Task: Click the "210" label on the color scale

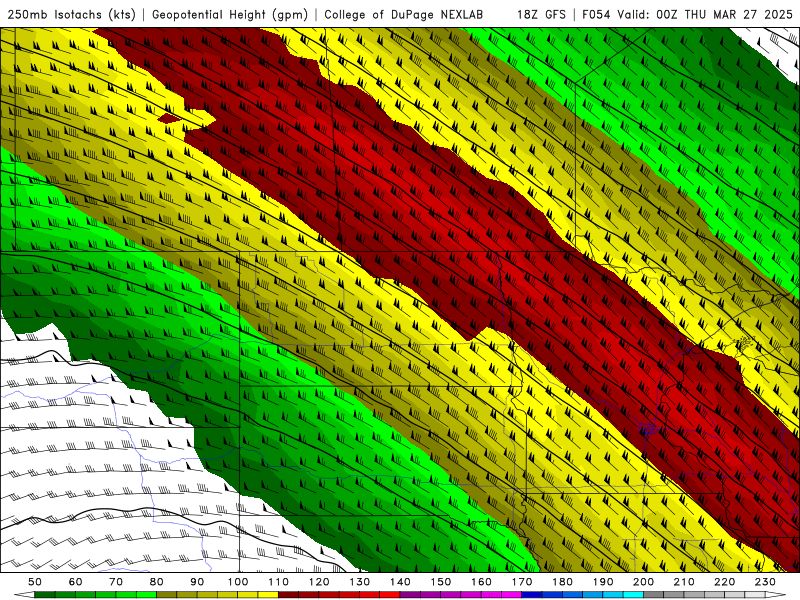Action: tap(684, 582)
